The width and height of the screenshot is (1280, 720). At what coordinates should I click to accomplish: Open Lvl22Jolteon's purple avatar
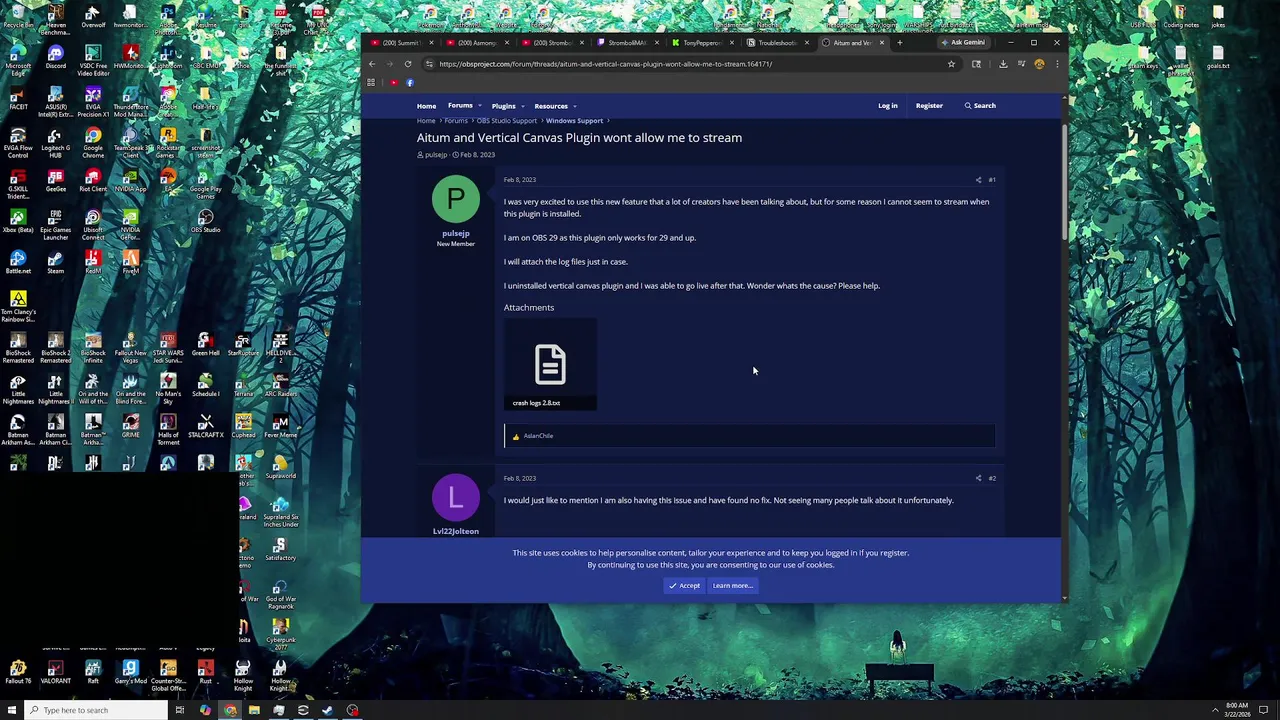coord(455,497)
